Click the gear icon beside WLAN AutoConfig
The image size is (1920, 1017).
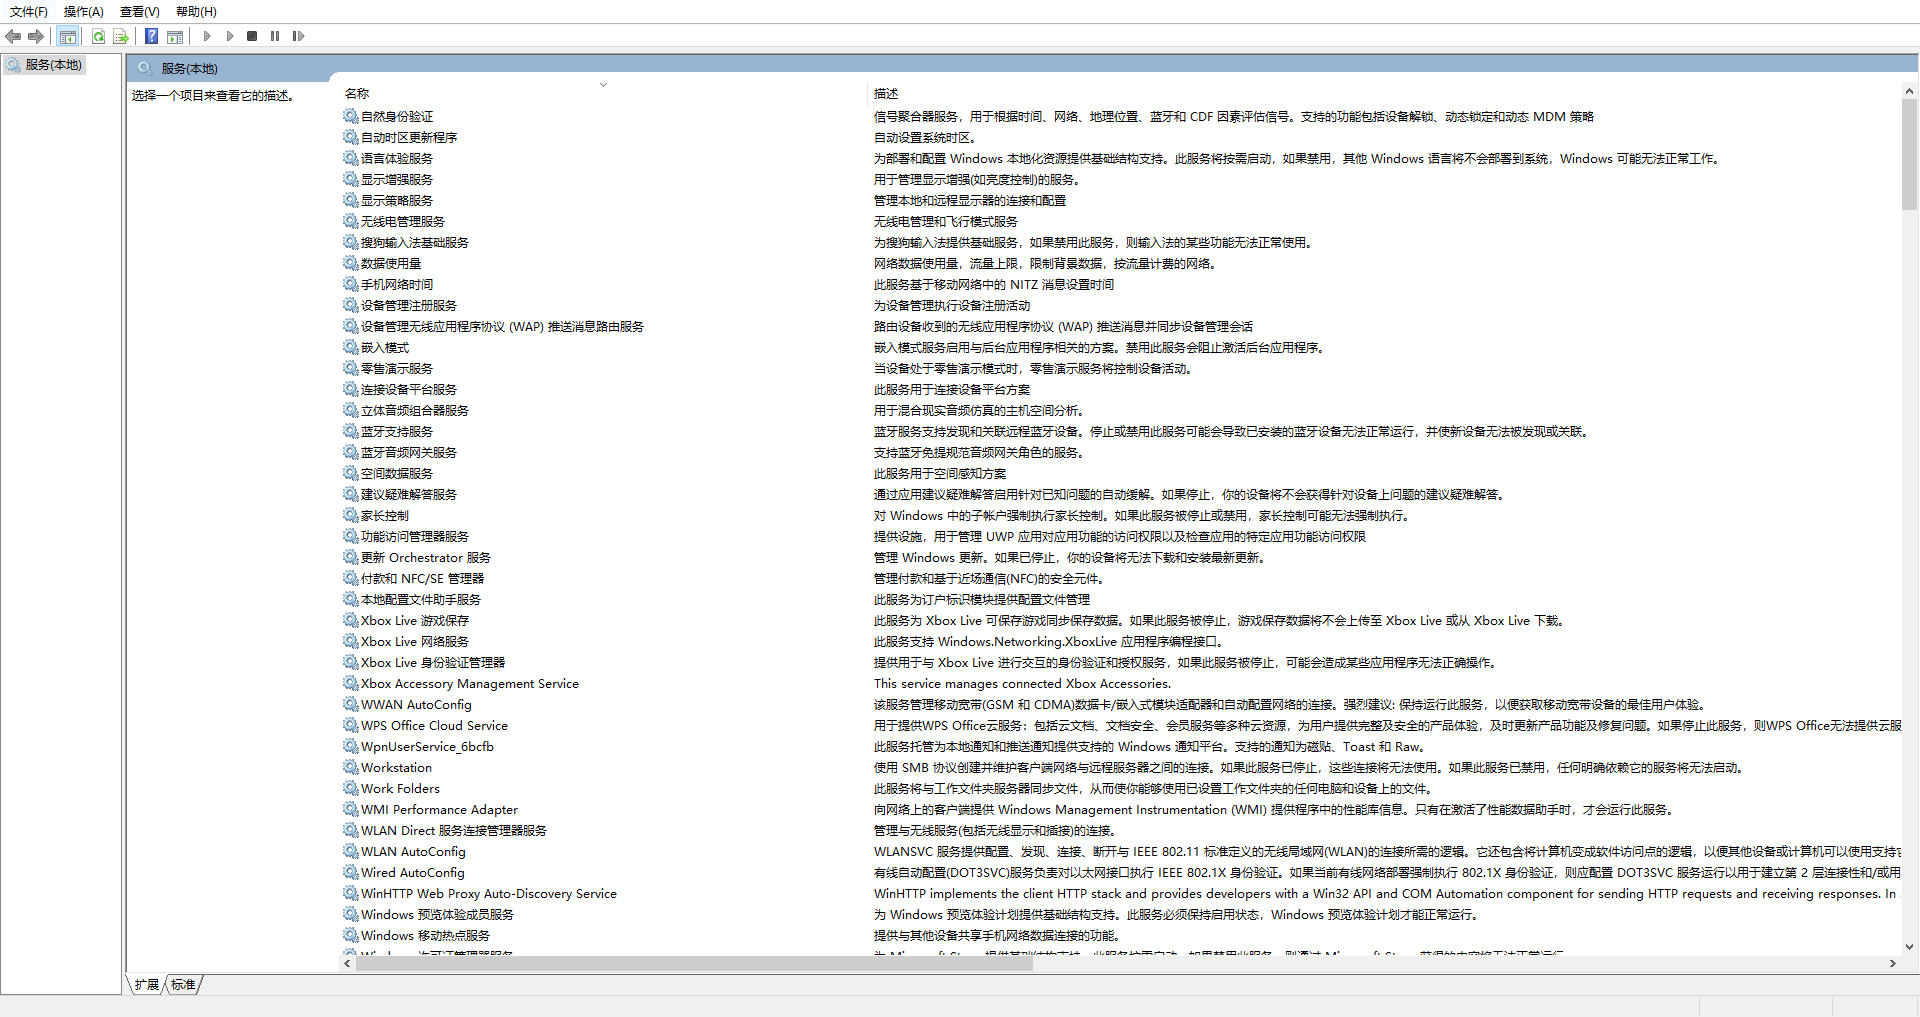click(x=351, y=851)
